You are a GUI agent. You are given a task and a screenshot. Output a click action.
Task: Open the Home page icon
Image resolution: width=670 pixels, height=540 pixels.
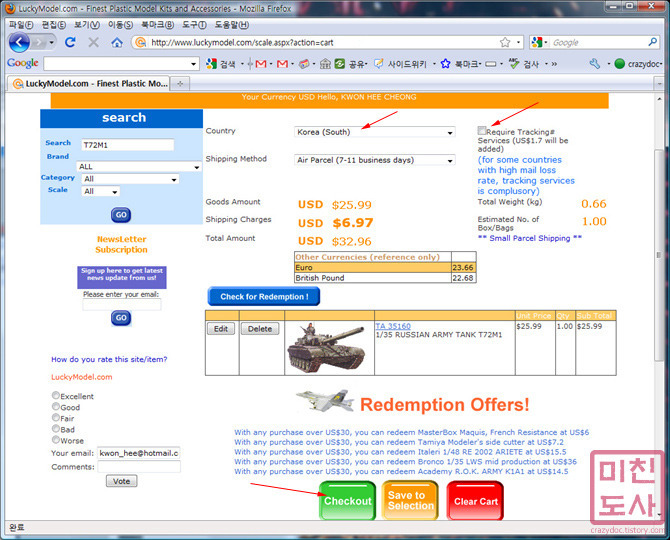click(x=117, y=42)
